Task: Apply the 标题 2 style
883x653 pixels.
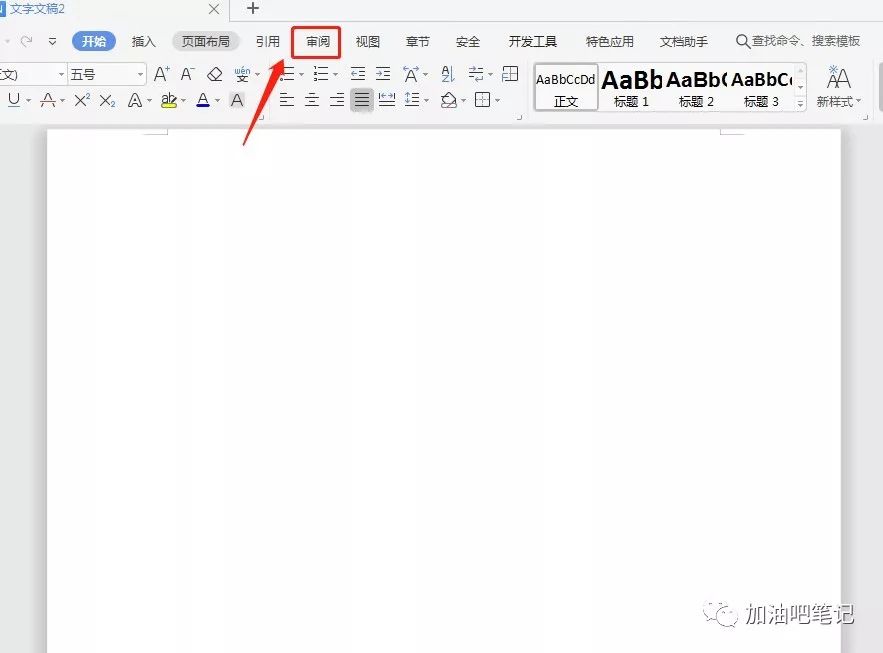Action: 697,87
